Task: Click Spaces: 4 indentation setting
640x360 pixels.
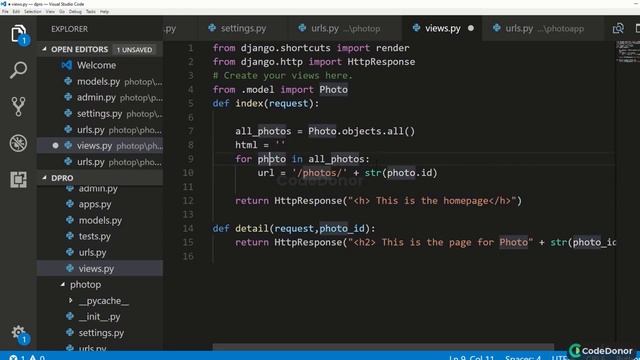Action: pyautogui.click(x=523, y=358)
